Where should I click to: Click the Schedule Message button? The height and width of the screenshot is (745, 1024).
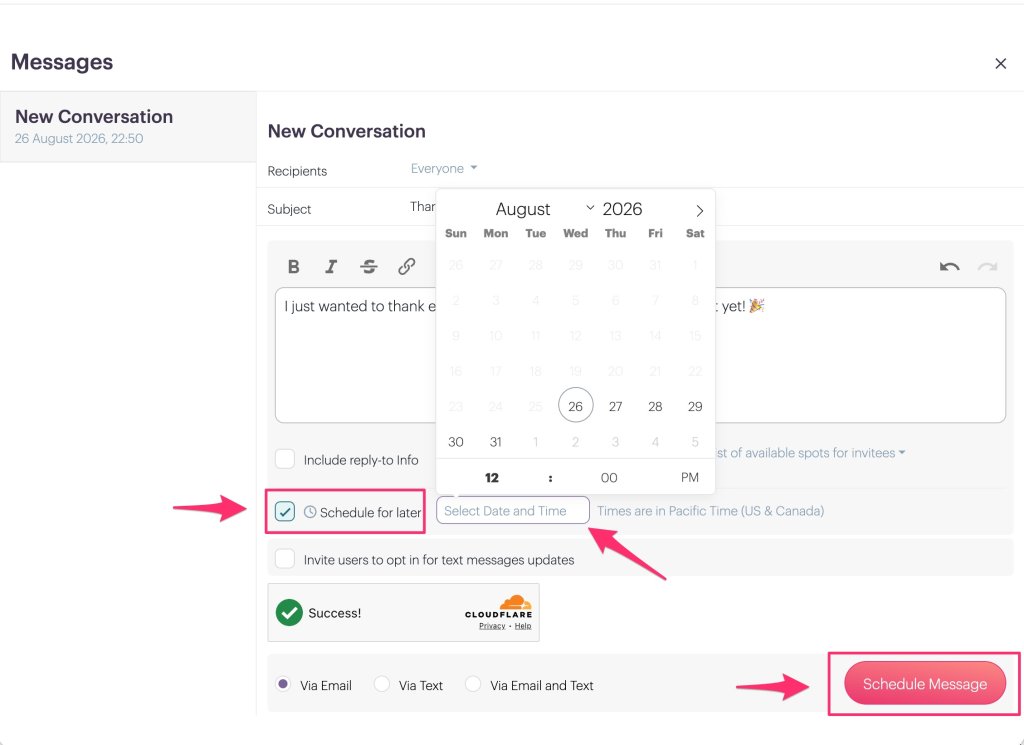coord(925,684)
